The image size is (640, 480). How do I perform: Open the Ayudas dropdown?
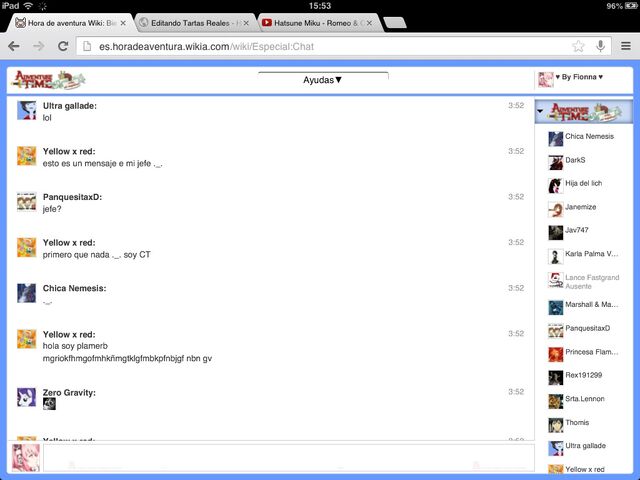[322, 80]
